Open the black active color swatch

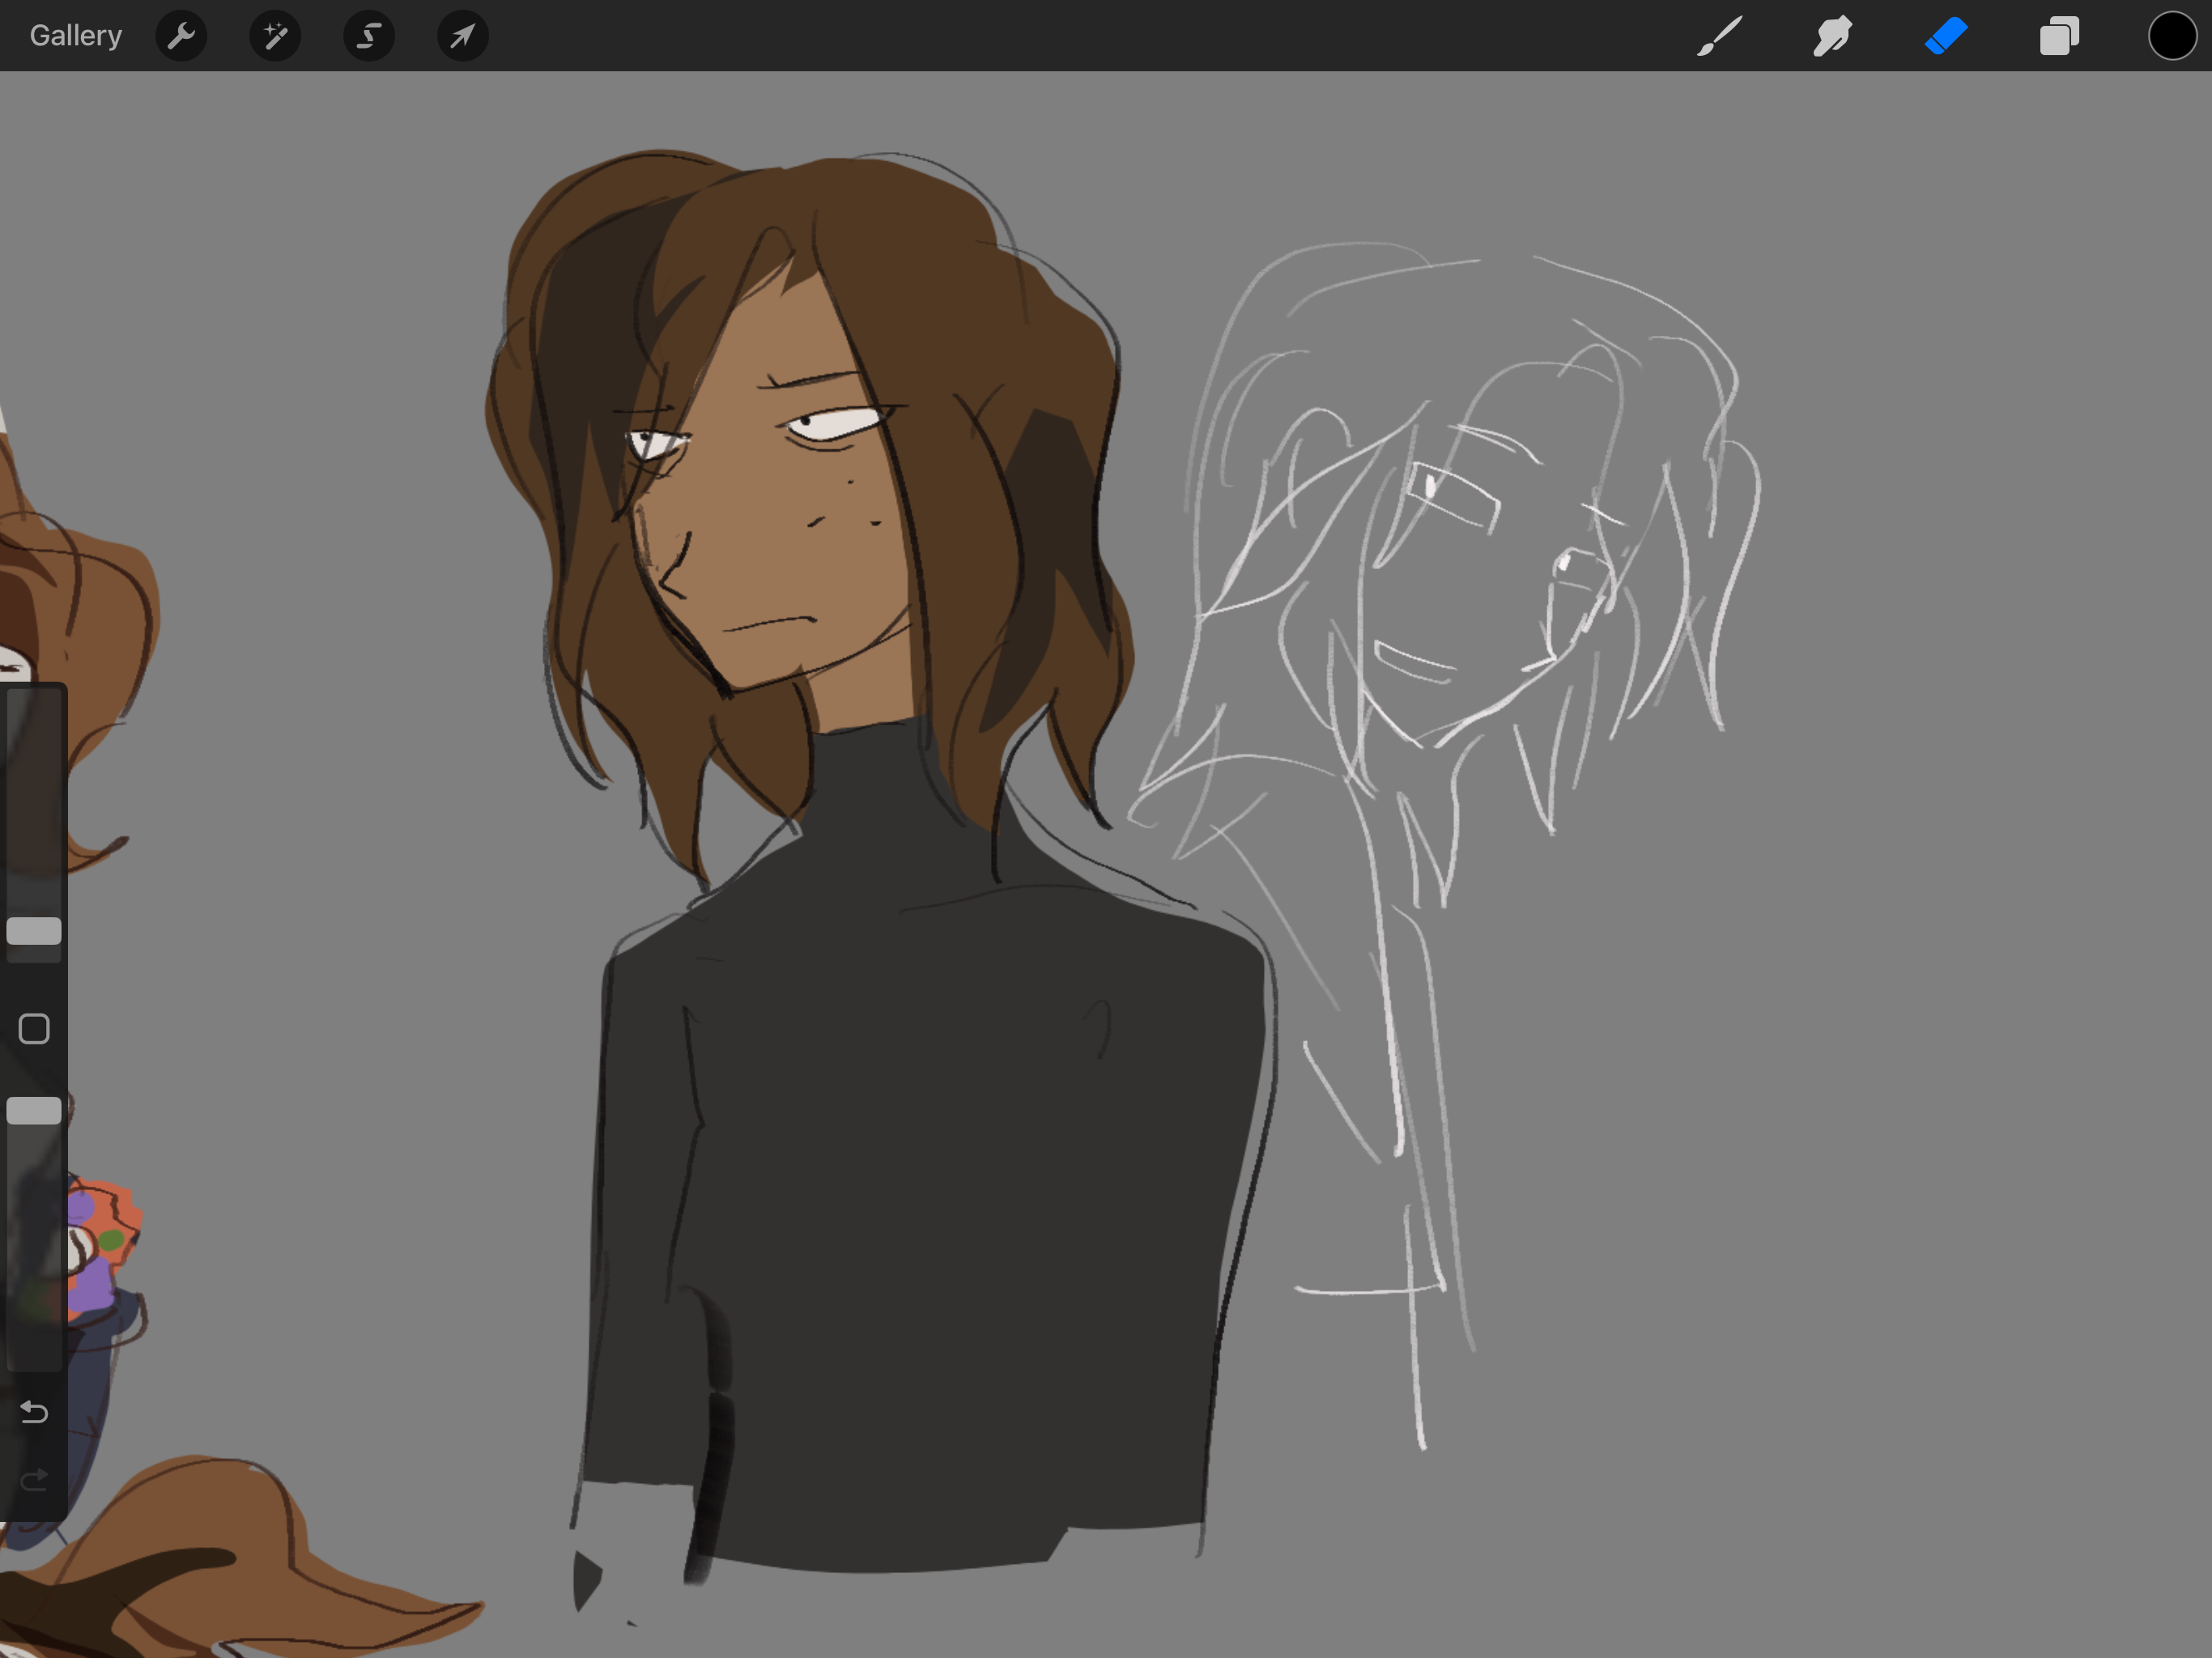pyautogui.click(x=2172, y=37)
